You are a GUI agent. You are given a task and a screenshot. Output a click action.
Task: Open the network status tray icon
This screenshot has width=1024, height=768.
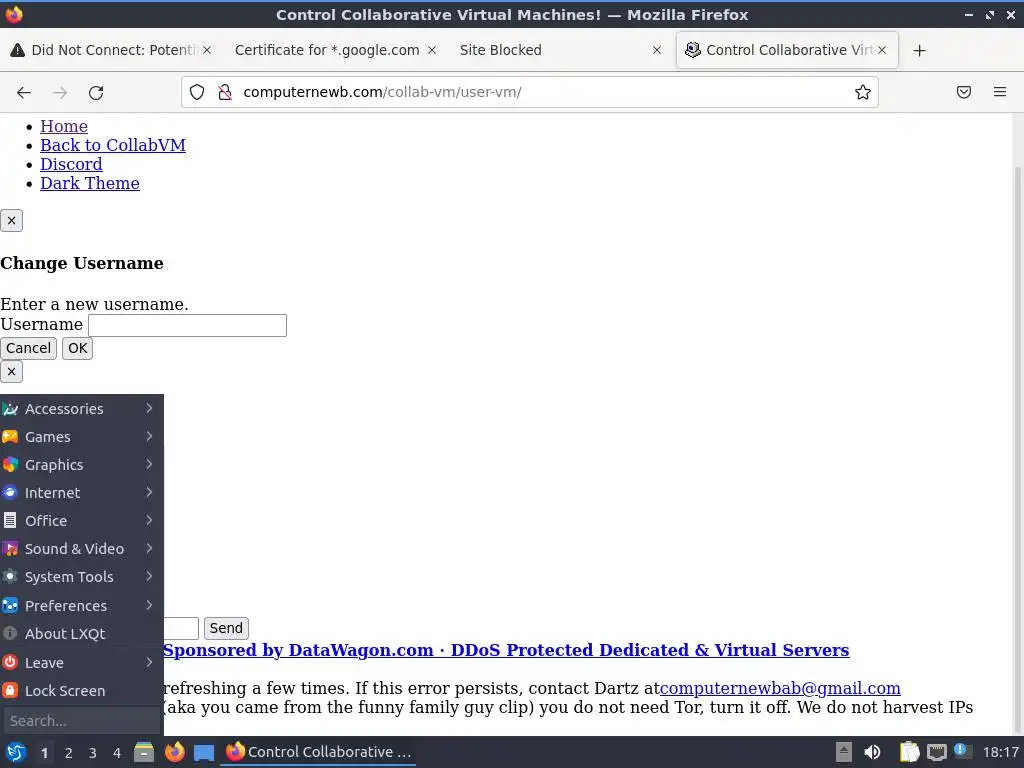coord(936,752)
